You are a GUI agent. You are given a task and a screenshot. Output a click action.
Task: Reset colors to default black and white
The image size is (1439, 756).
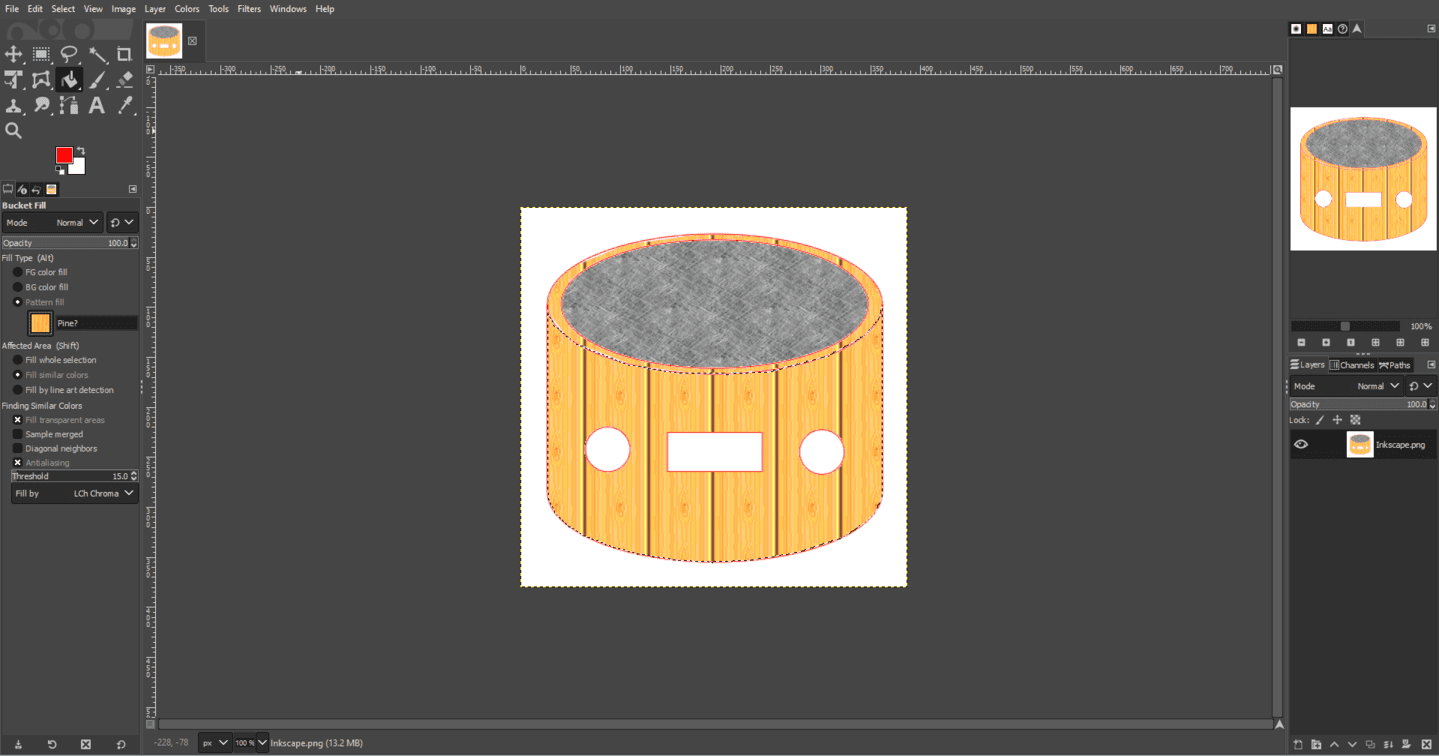59,171
